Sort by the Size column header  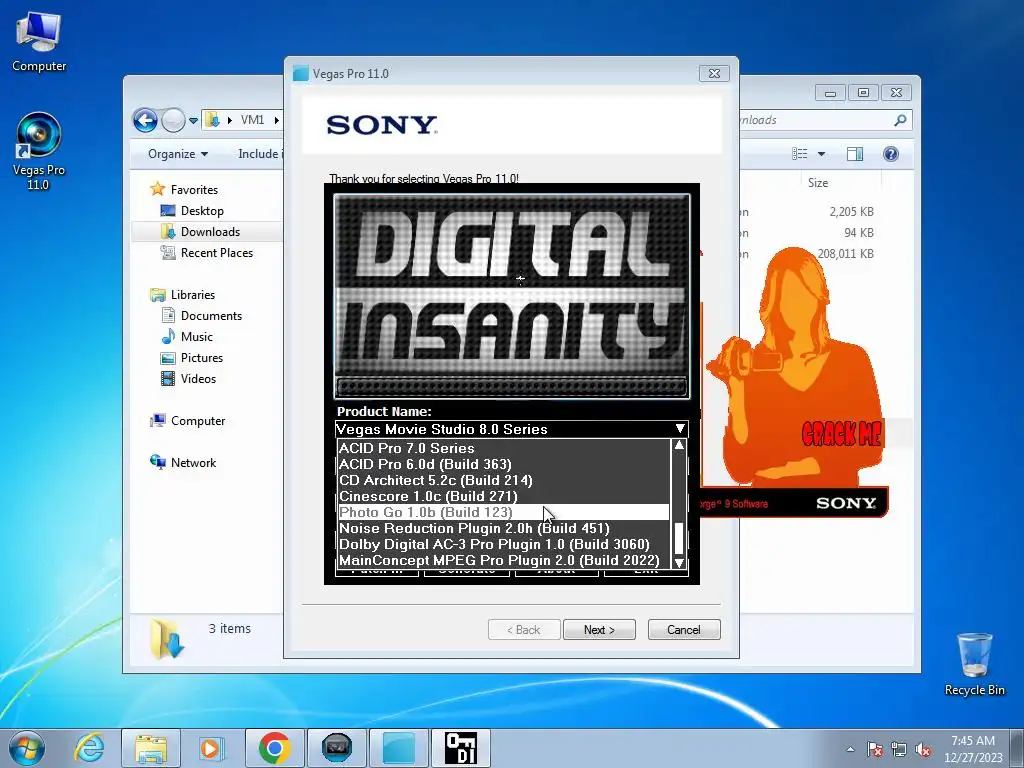(x=818, y=183)
